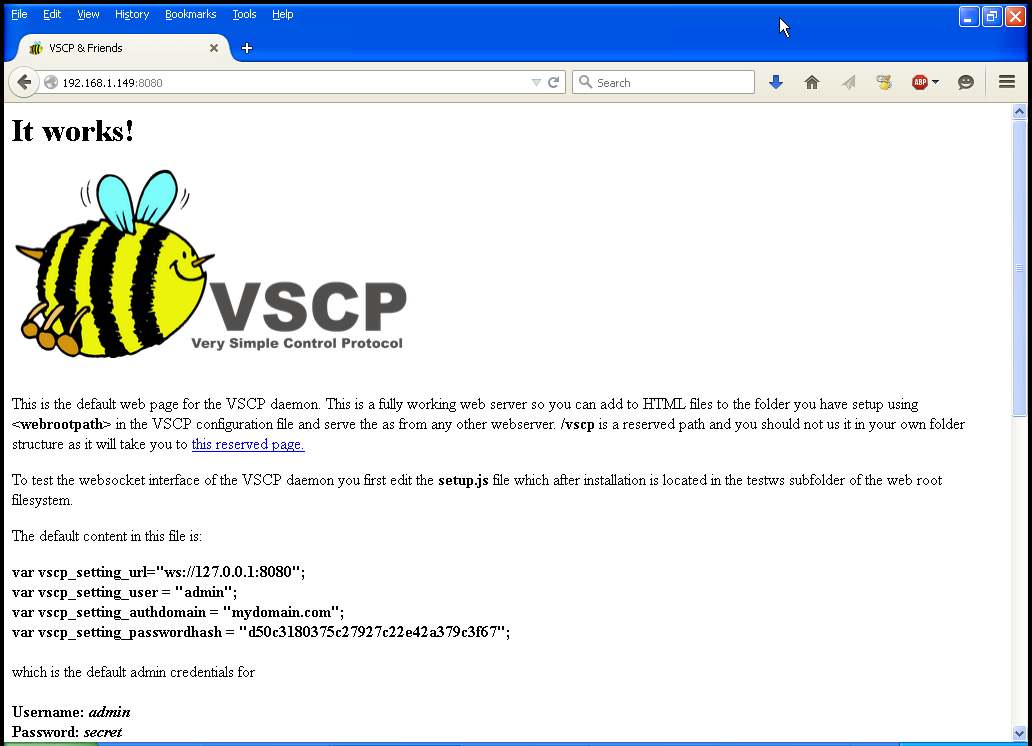This screenshot has width=1032, height=746.
Task: Open the History menu
Action: click(132, 14)
